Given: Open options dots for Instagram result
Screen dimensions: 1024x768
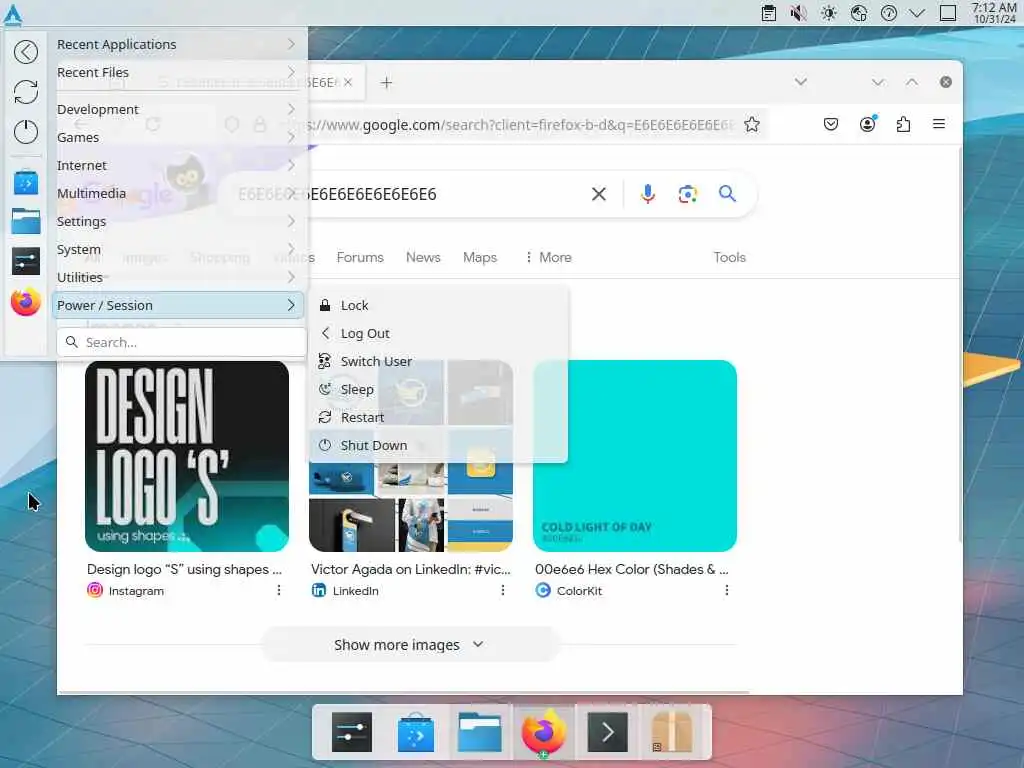Looking at the screenshot, I should pos(279,590).
